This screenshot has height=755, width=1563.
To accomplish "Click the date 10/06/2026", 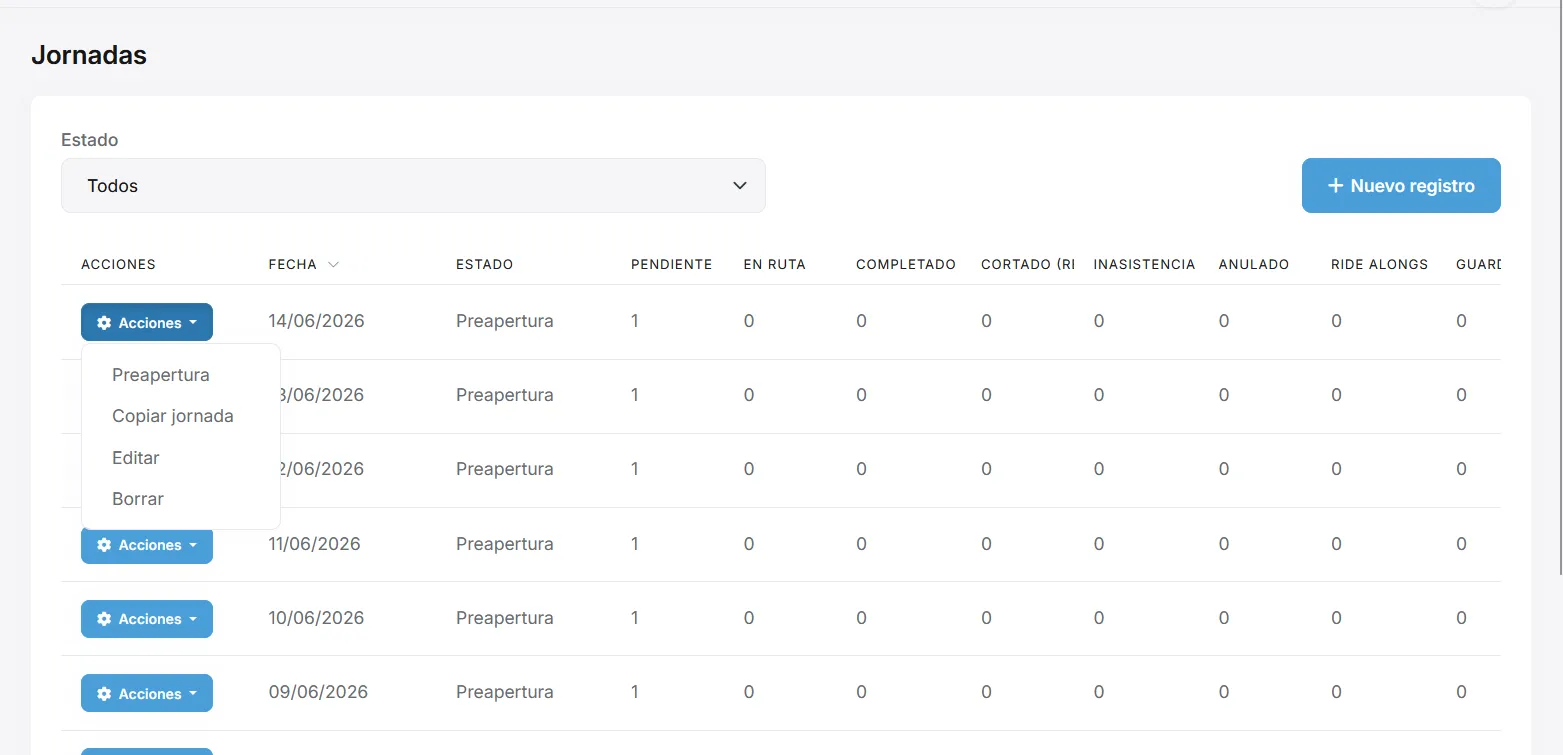I will coord(316,618).
